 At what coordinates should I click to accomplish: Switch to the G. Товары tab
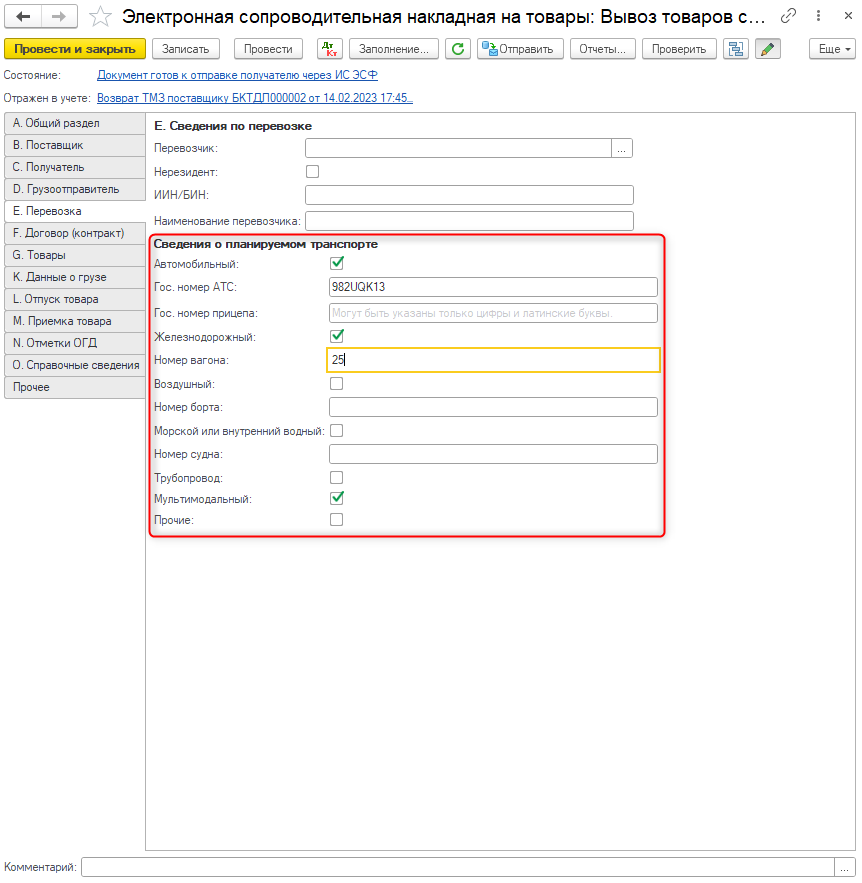click(74, 255)
